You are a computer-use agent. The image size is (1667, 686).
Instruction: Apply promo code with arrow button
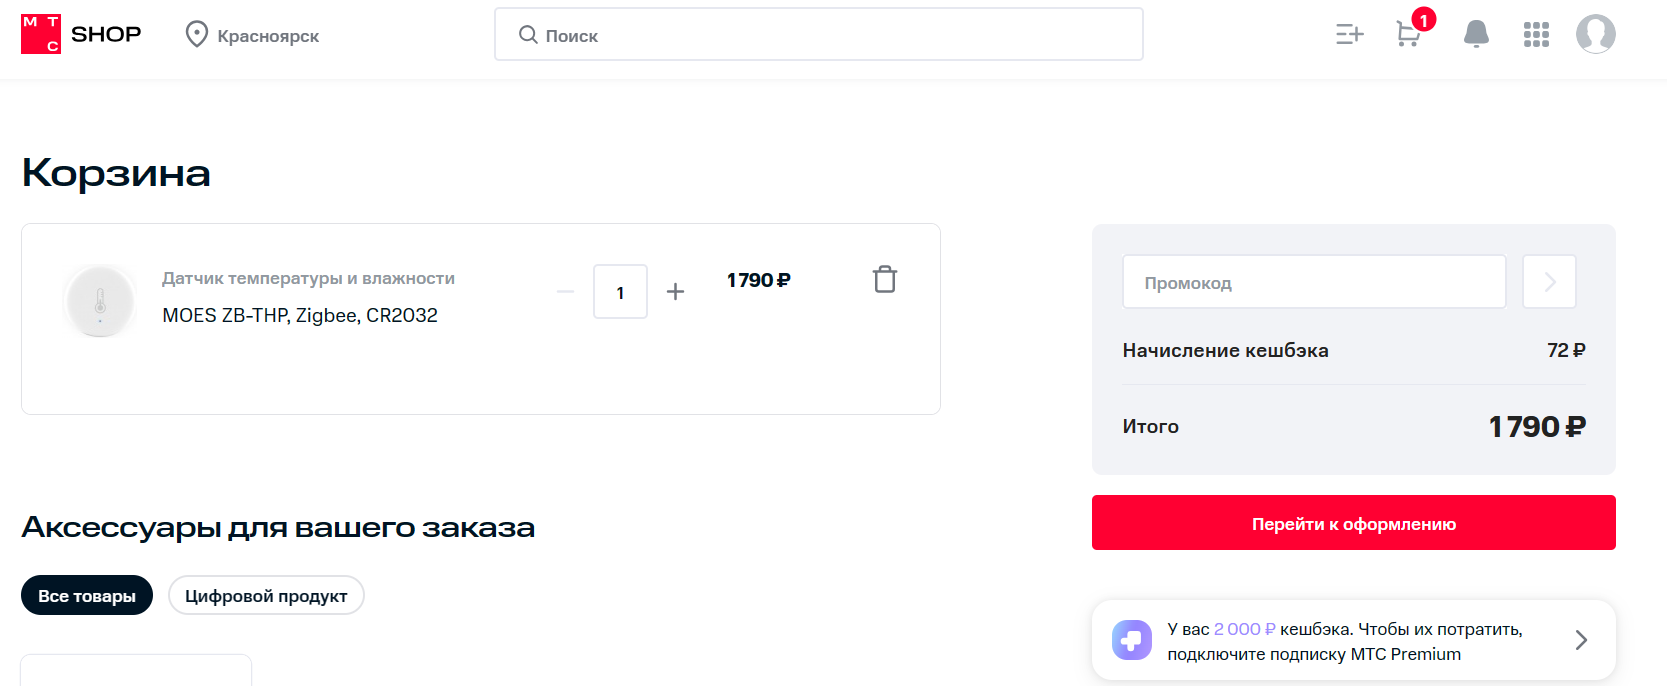click(1549, 282)
